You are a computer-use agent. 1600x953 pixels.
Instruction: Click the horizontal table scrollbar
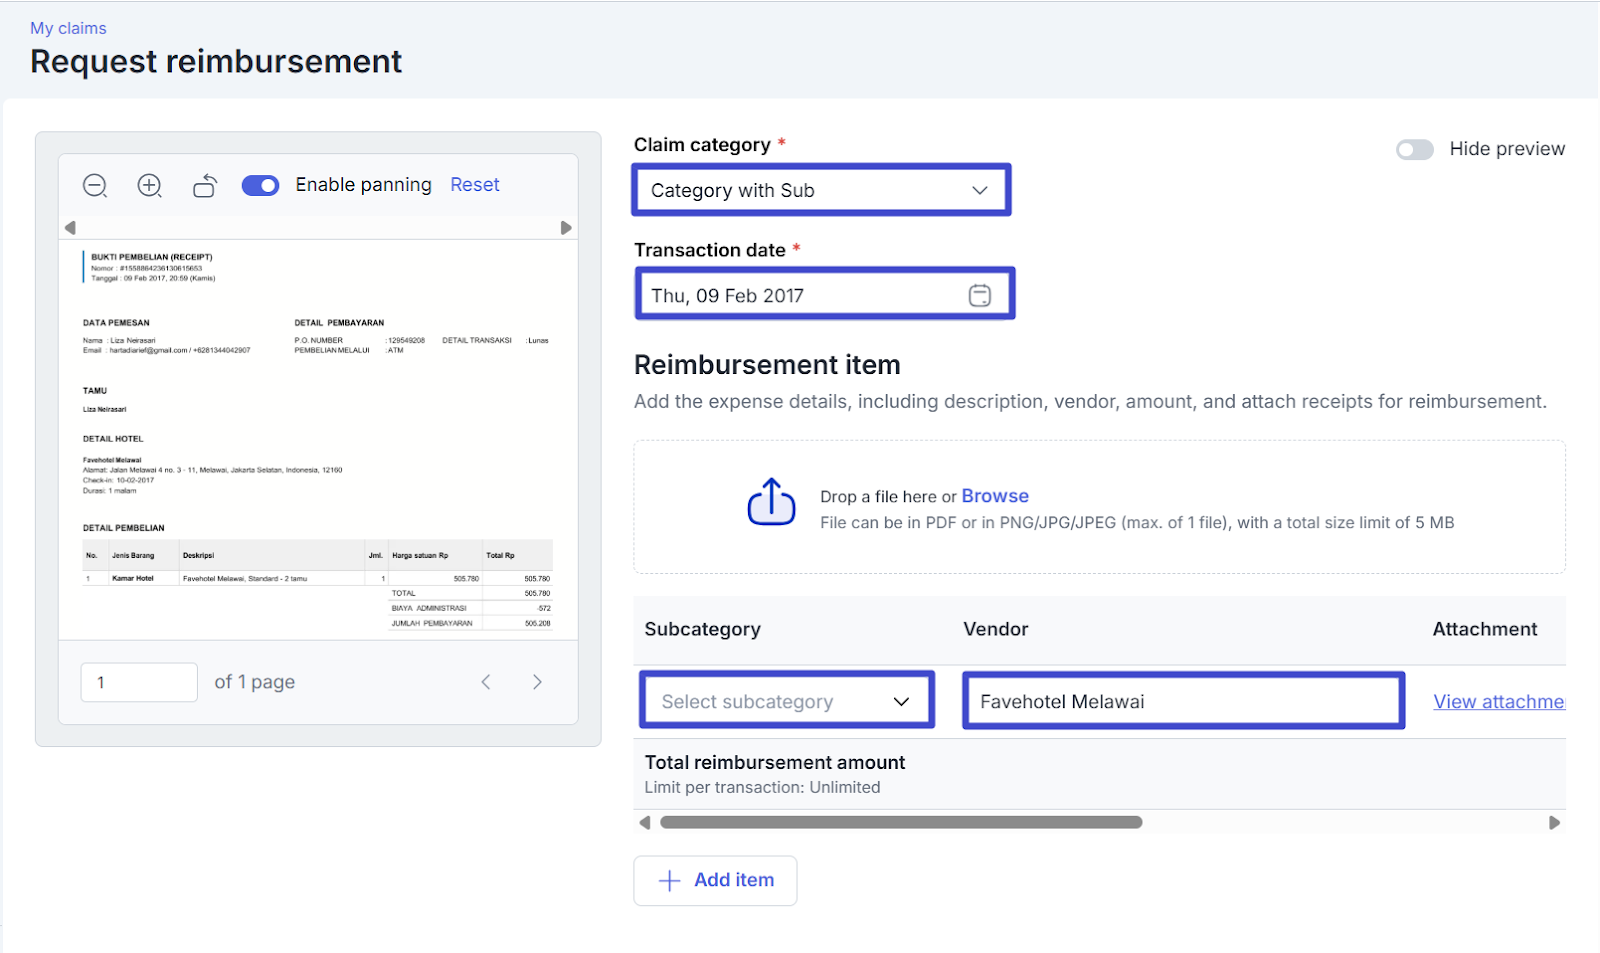click(x=900, y=822)
